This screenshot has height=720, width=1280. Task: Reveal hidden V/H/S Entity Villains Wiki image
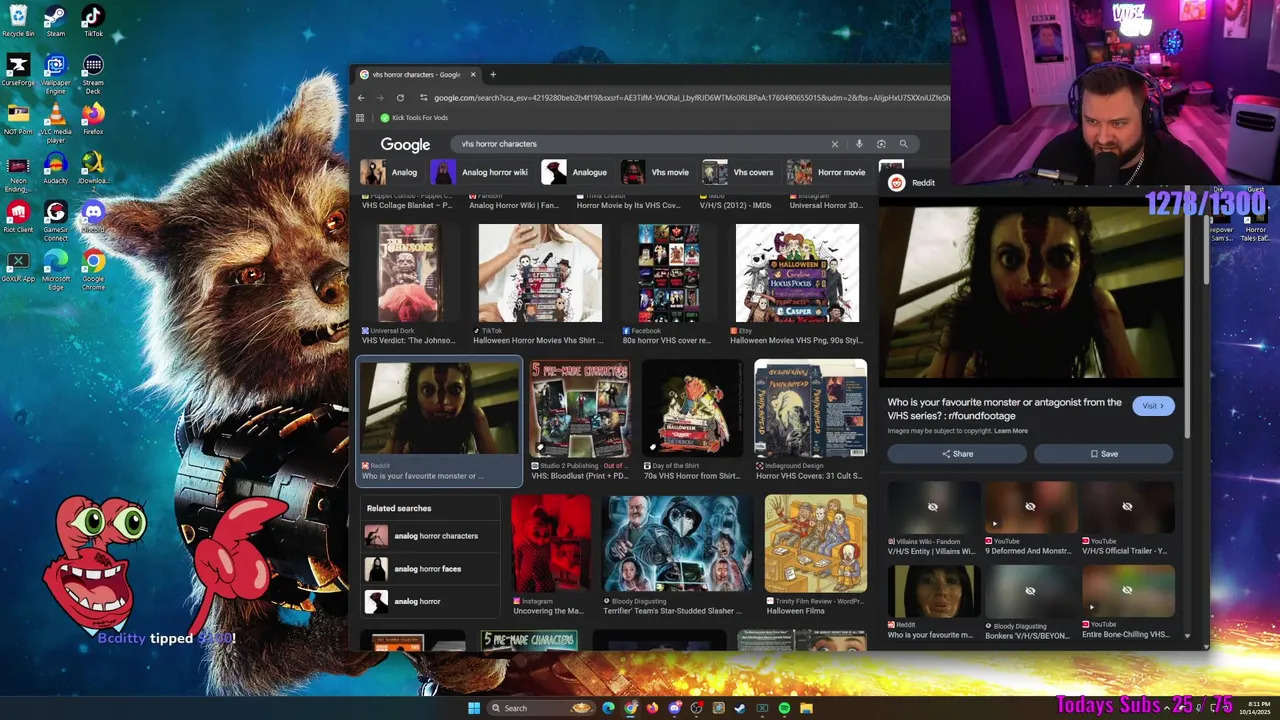click(933, 507)
